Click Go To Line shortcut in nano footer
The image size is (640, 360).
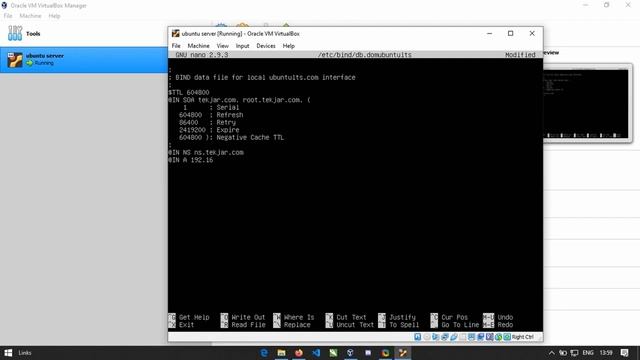454,325
